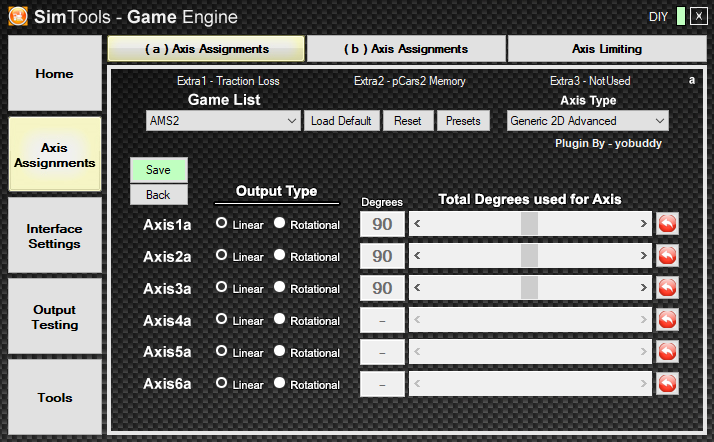The height and width of the screenshot is (442, 714).
Task: Open the Axis Limiting tab
Action: [x=606, y=49]
